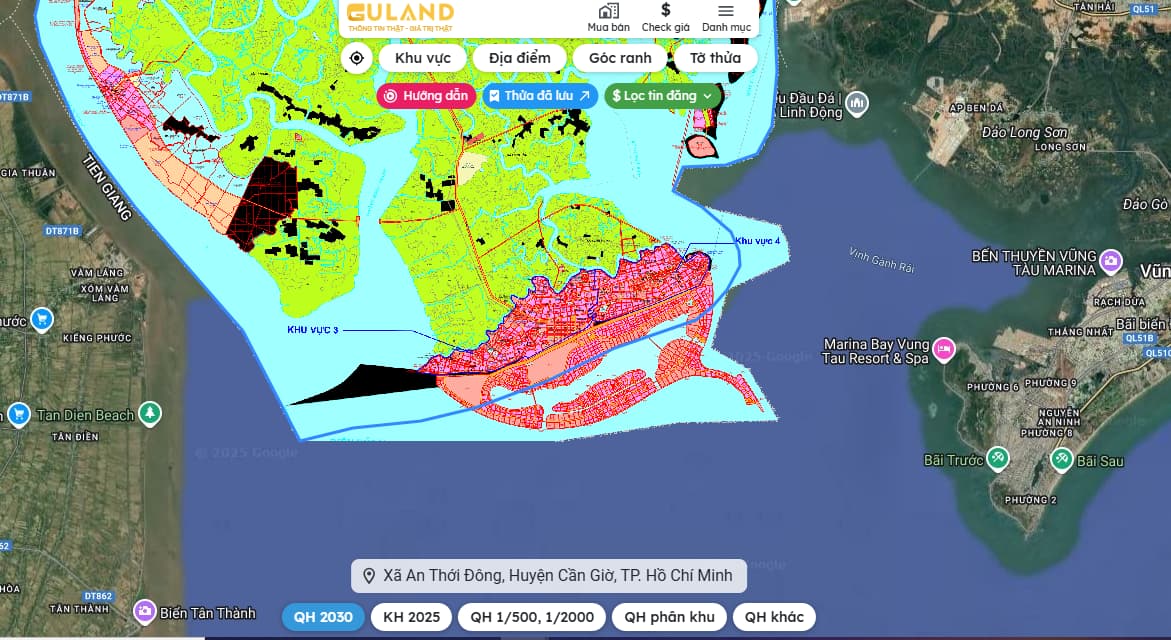Click the Vịnh Gành Rái label
Image resolution: width=1171 pixels, height=640 pixels.
(882, 260)
